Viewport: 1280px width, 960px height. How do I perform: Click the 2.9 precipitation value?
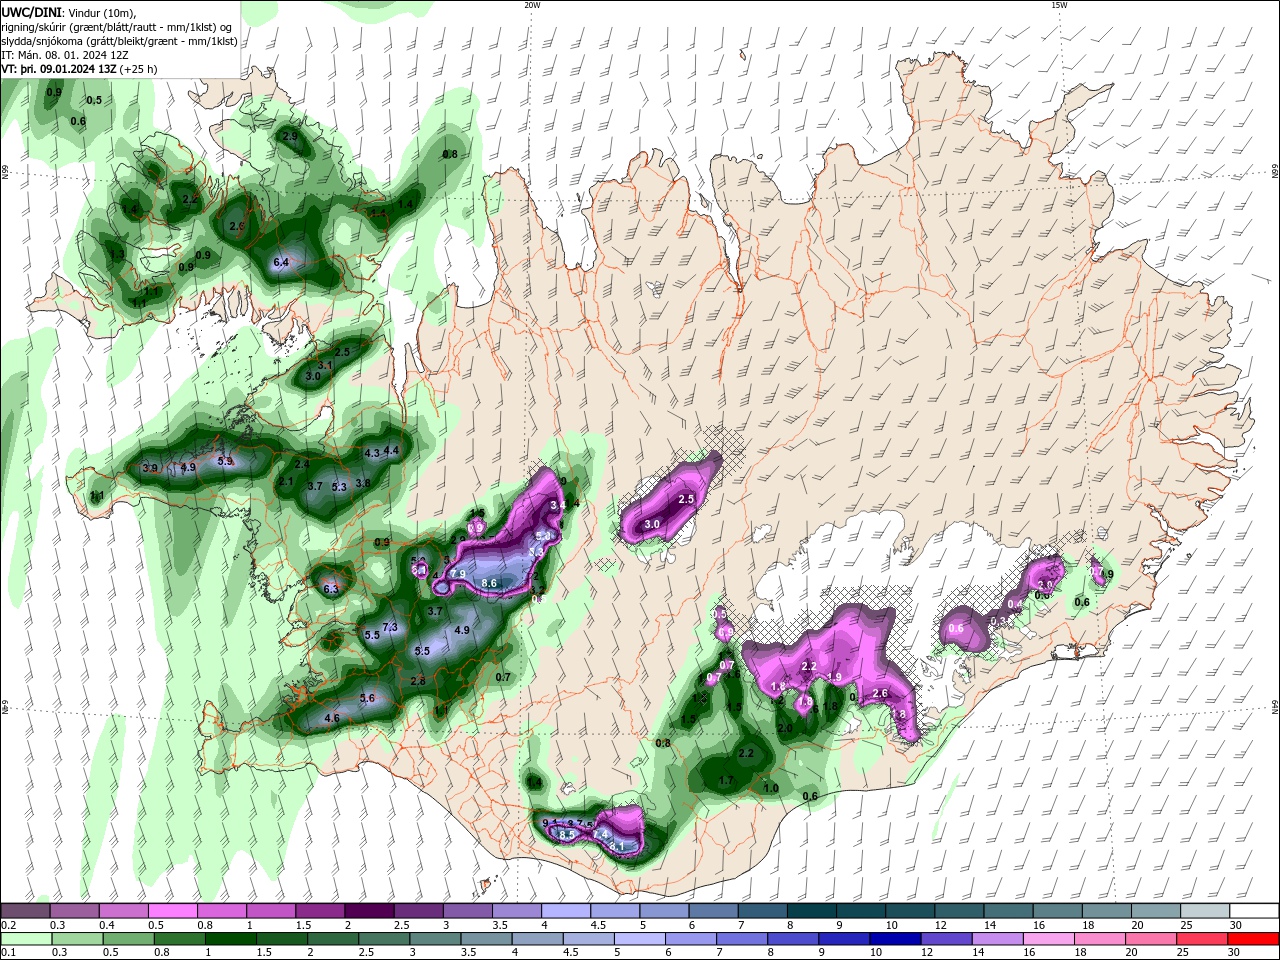point(290,136)
